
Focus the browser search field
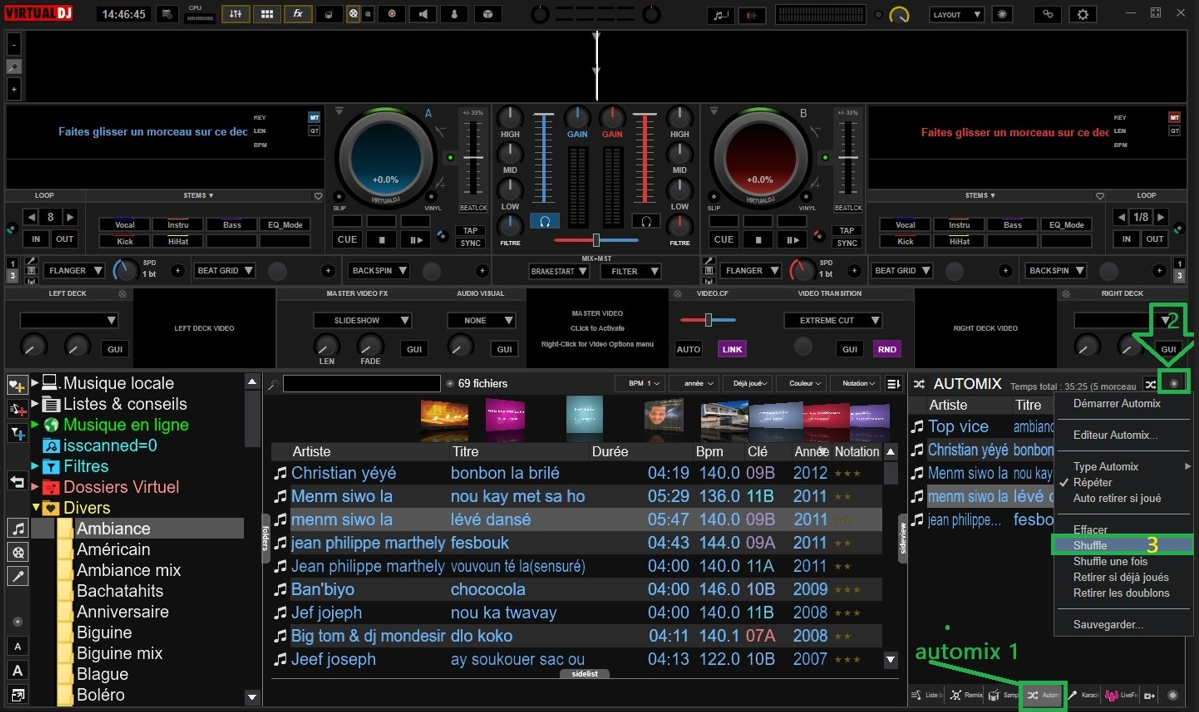pos(362,383)
